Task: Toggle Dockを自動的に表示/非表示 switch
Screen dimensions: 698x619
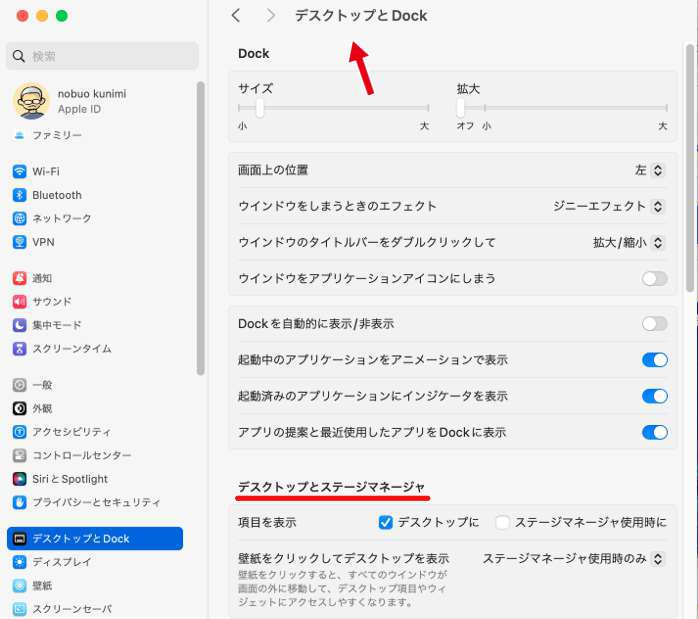Action: (x=654, y=324)
